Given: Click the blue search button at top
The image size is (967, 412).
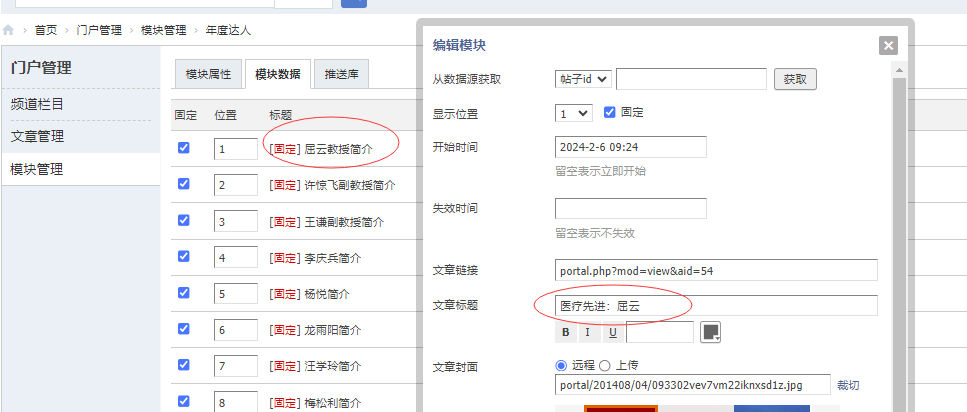Looking at the screenshot, I should click(x=353, y=2).
